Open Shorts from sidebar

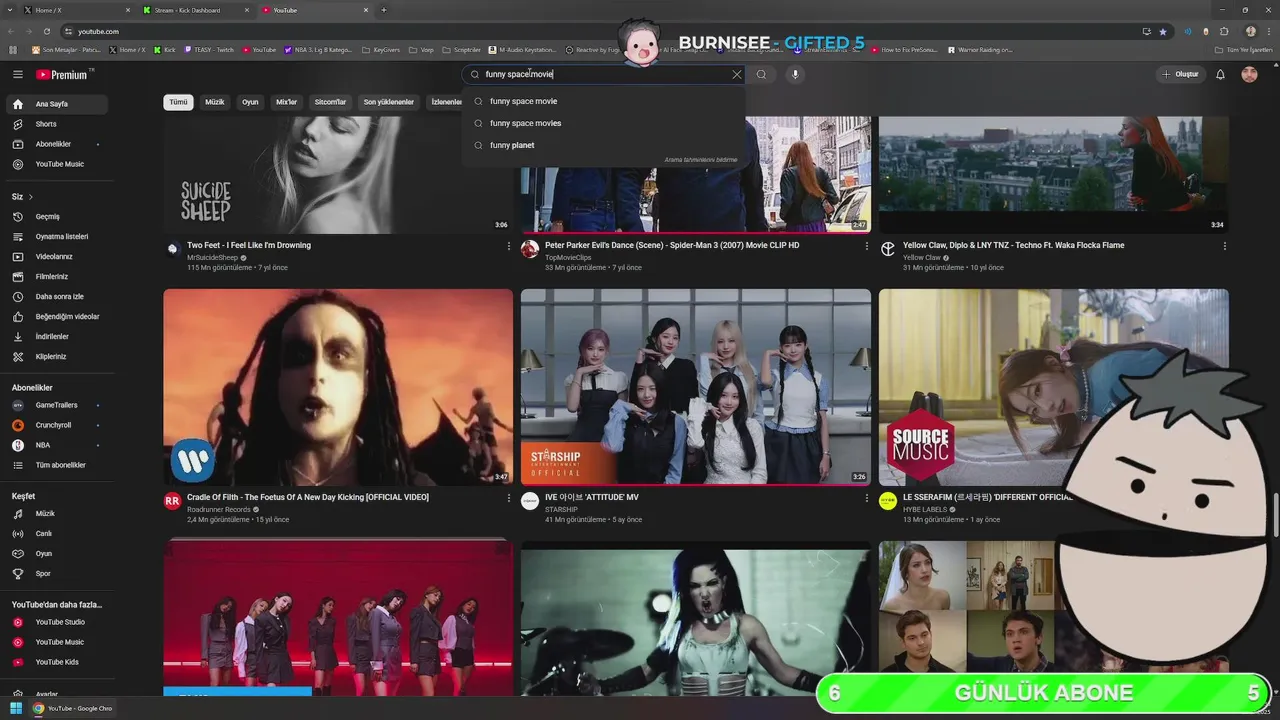[56, 124]
